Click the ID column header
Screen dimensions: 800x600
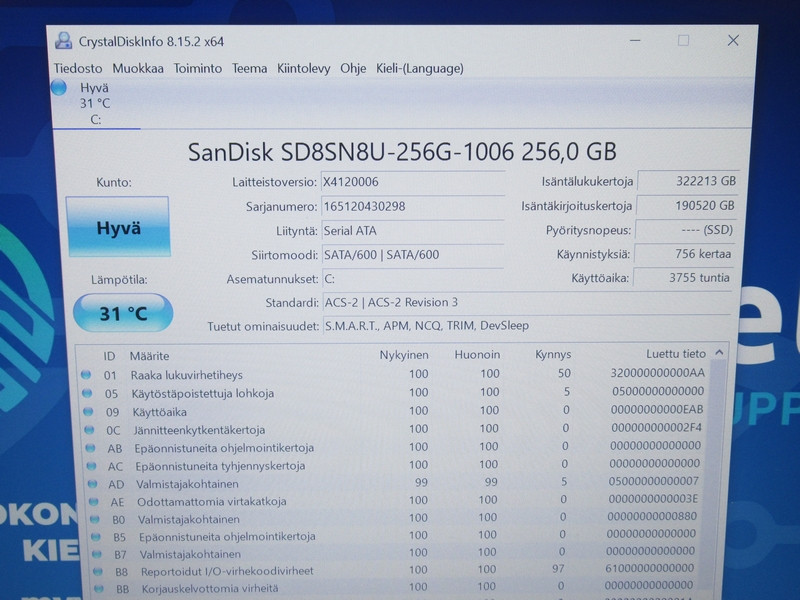point(109,356)
